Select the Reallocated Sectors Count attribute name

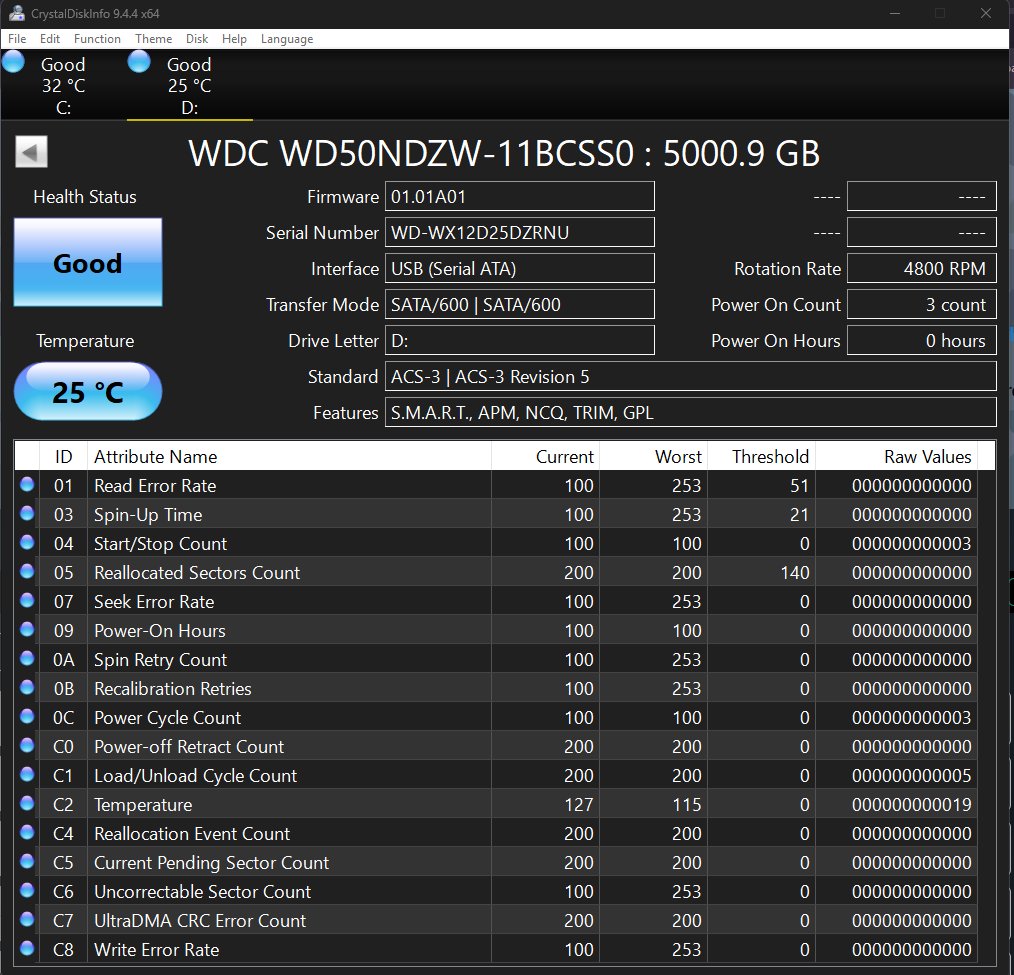[x=197, y=573]
